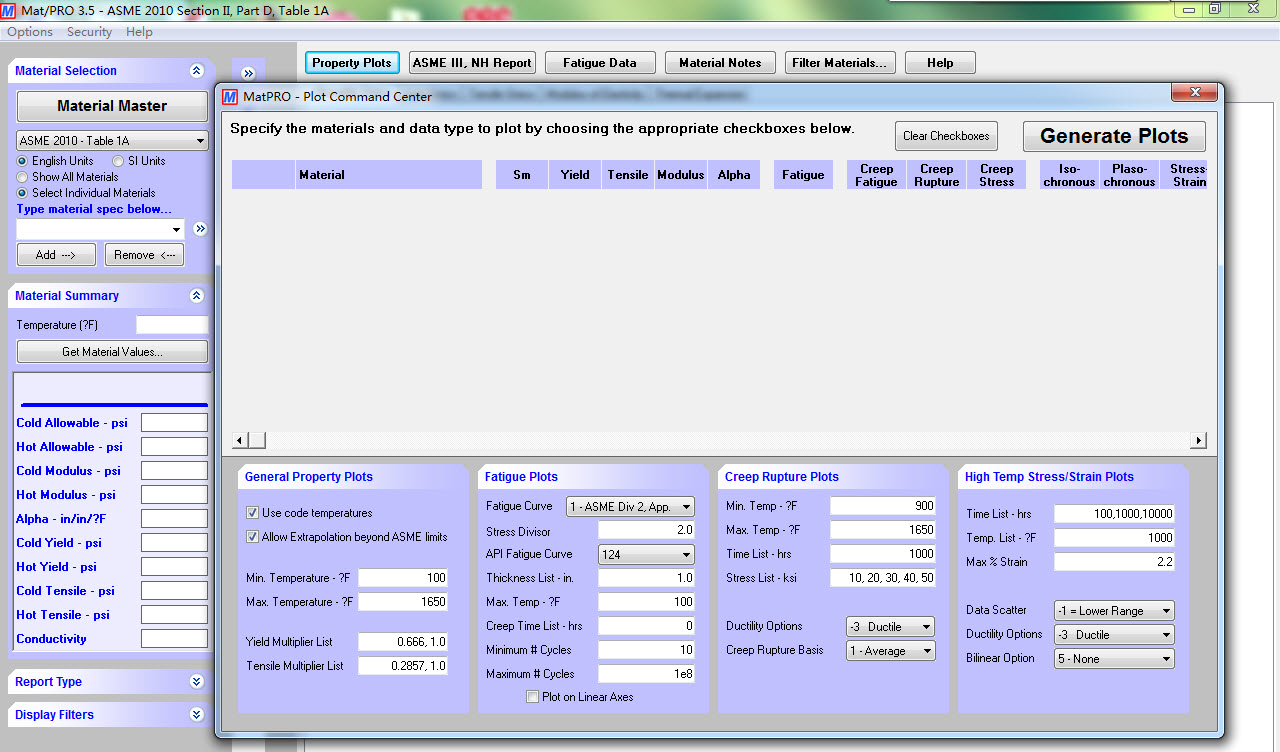Viewport: 1280px width, 752px height.
Task: Click the horizontal scrollbar left arrow
Action: (239, 441)
